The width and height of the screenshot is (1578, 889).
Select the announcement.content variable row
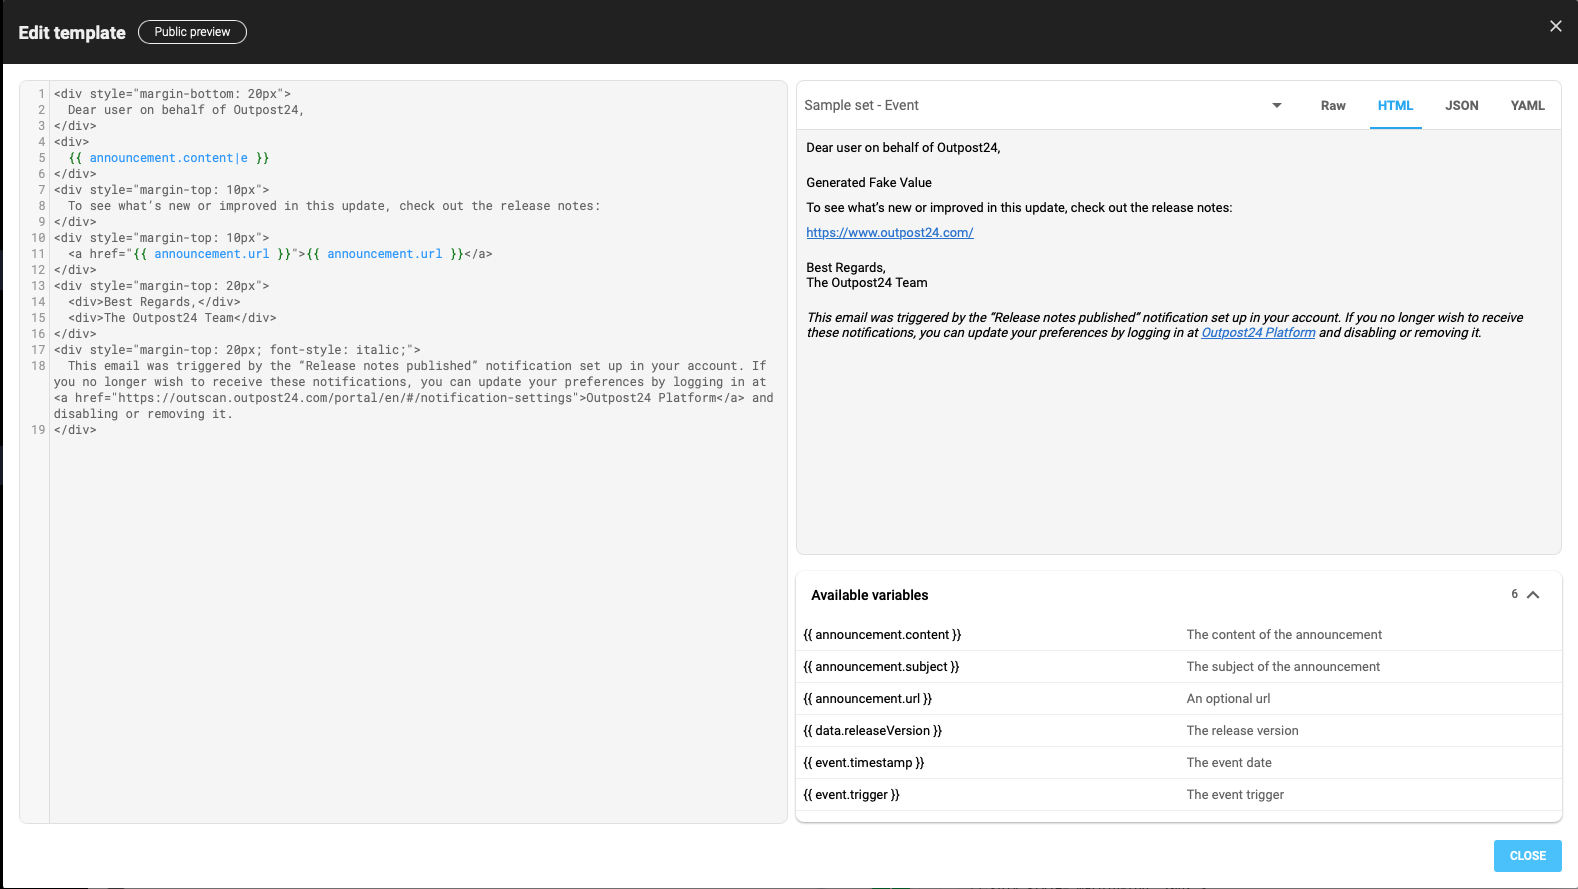point(882,635)
